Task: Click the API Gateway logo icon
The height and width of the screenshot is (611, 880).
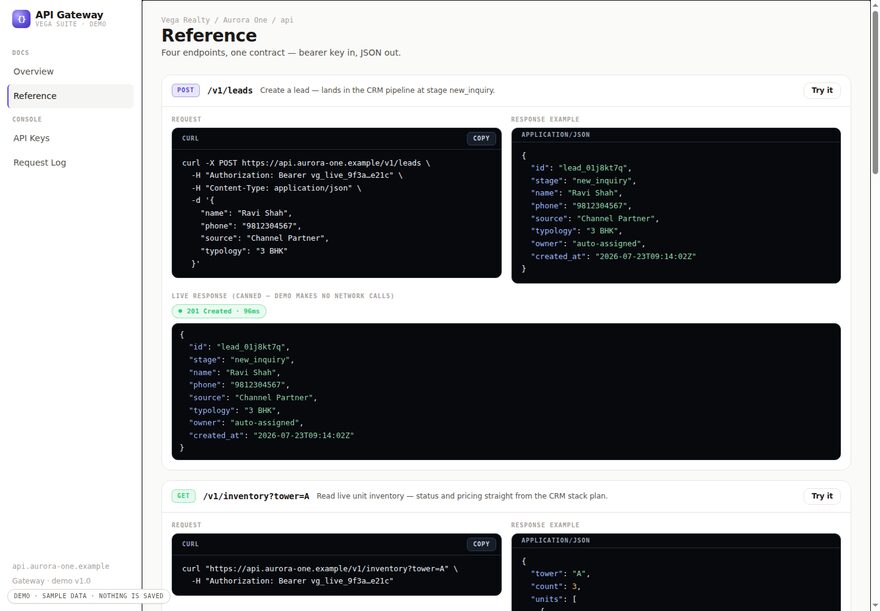Action: click(21, 19)
